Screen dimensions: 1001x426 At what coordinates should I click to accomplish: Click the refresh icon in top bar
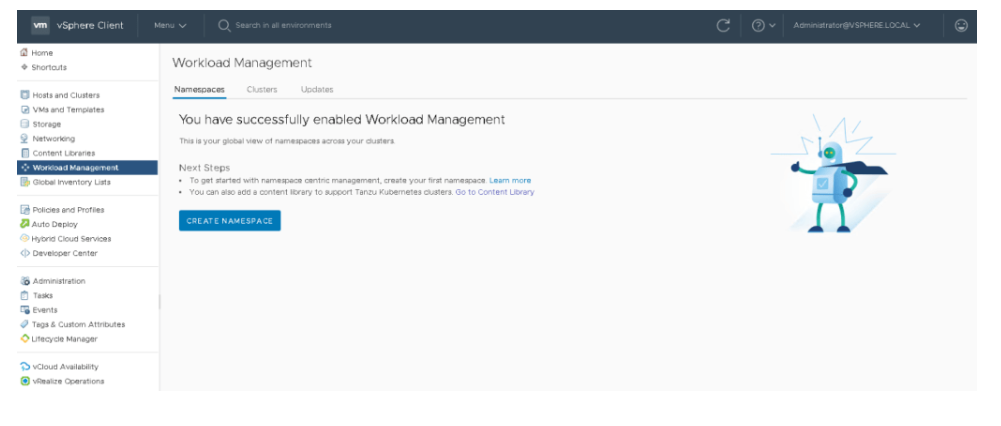[x=724, y=25]
